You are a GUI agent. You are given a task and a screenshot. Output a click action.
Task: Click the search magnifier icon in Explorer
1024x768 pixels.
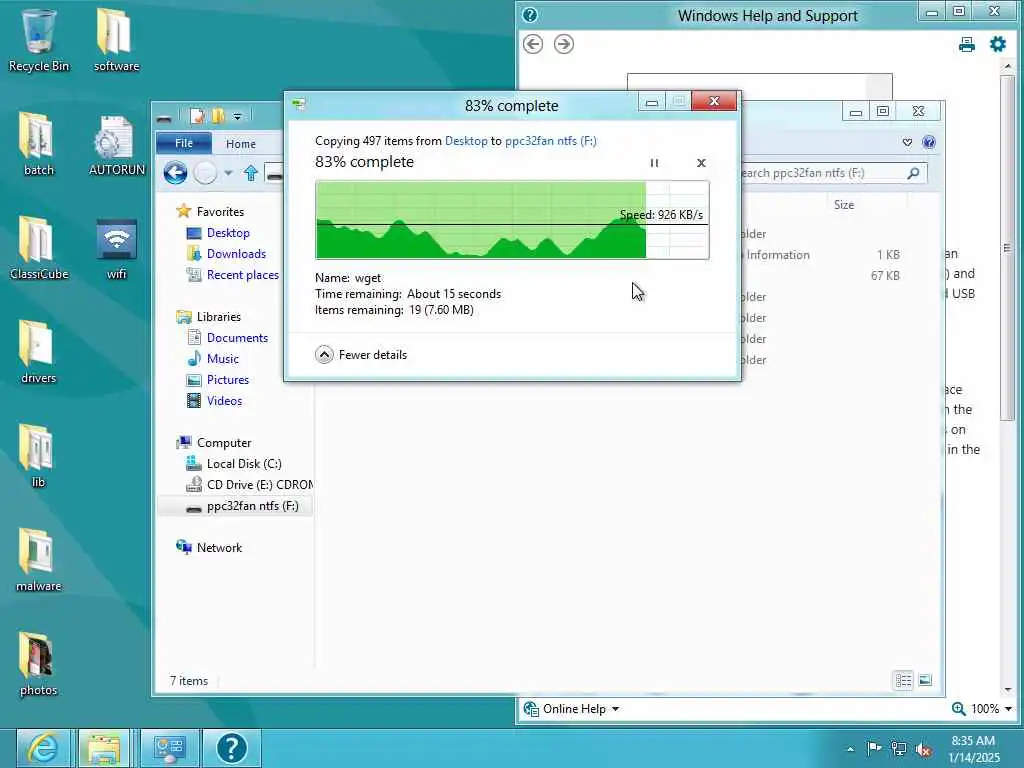click(913, 173)
